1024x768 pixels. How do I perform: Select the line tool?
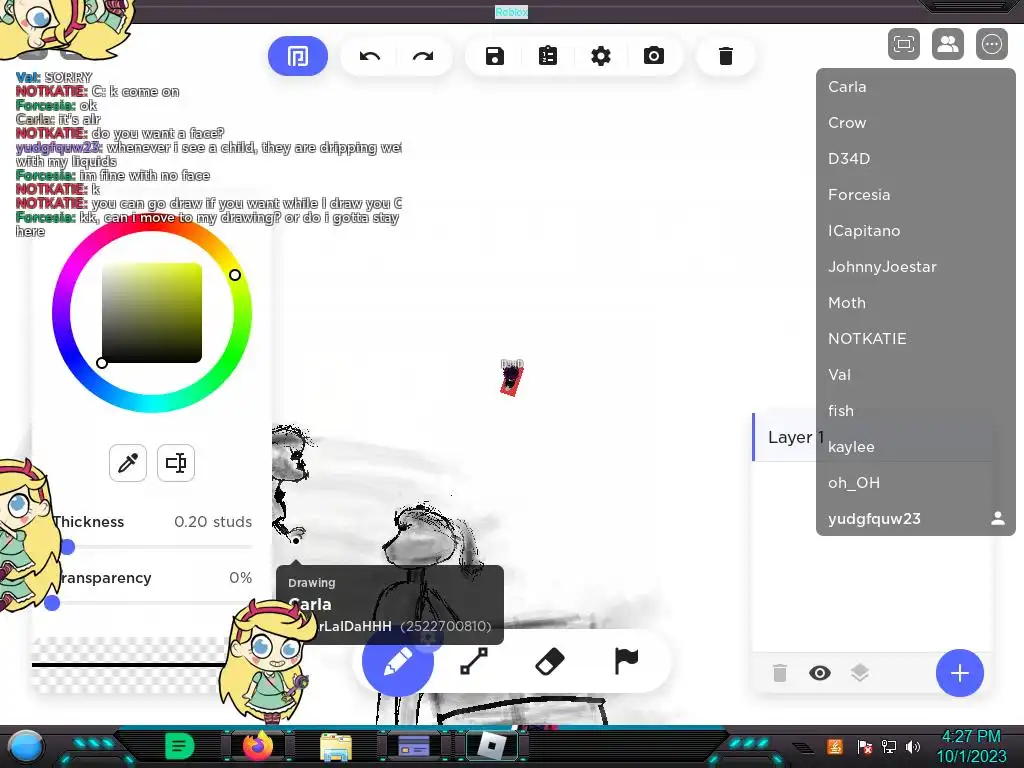pyautogui.click(x=474, y=661)
